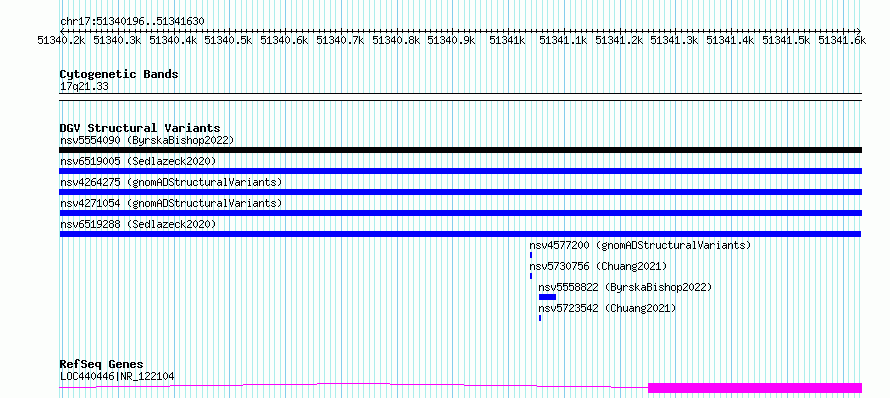
Task: Click the thick magenta exon block of LOC440446
Action: pyautogui.click(x=755, y=388)
